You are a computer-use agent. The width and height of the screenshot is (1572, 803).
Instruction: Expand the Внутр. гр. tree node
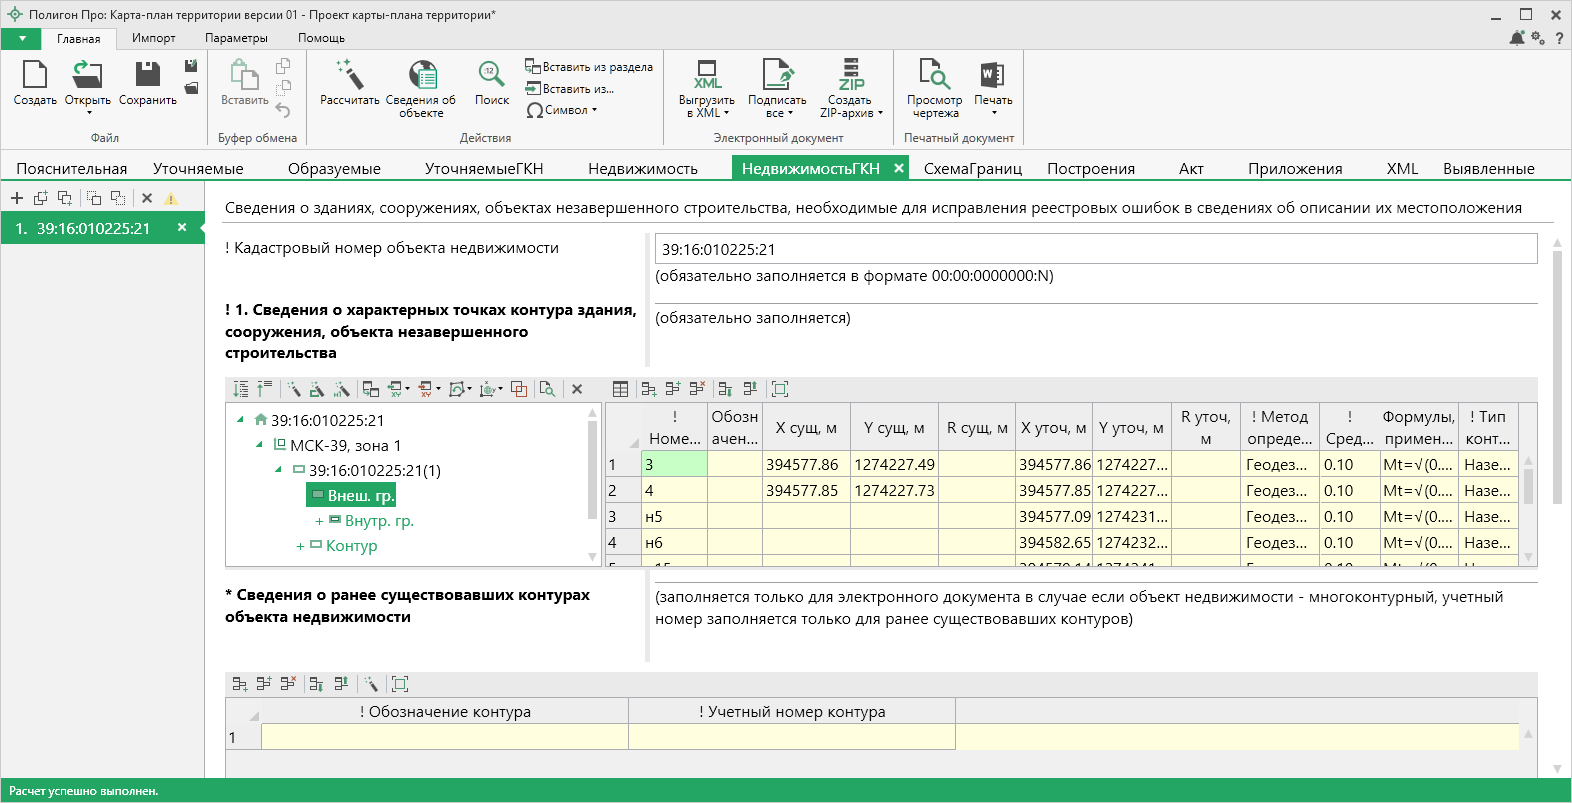(x=319, y=521)
